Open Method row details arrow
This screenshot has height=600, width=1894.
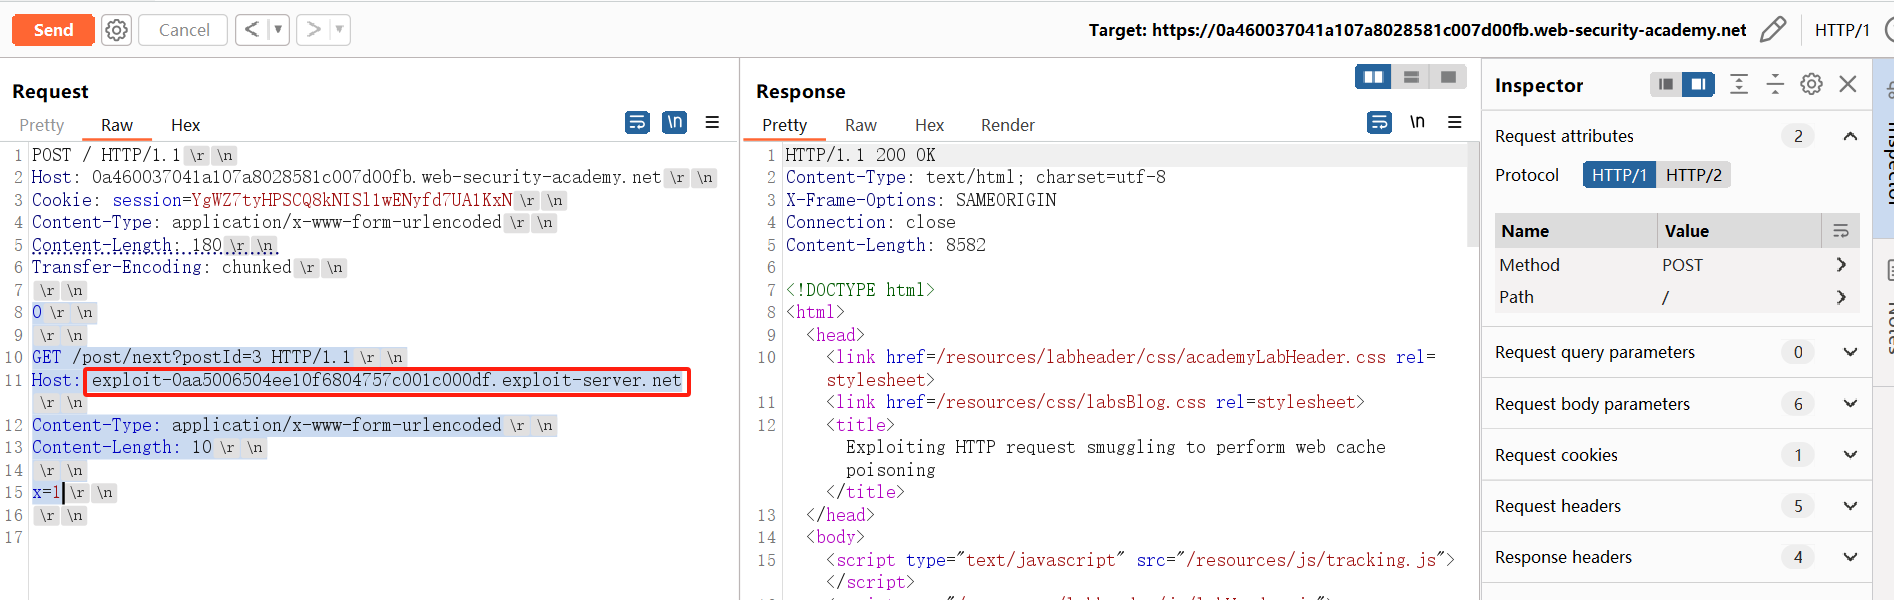[1841, 265]
